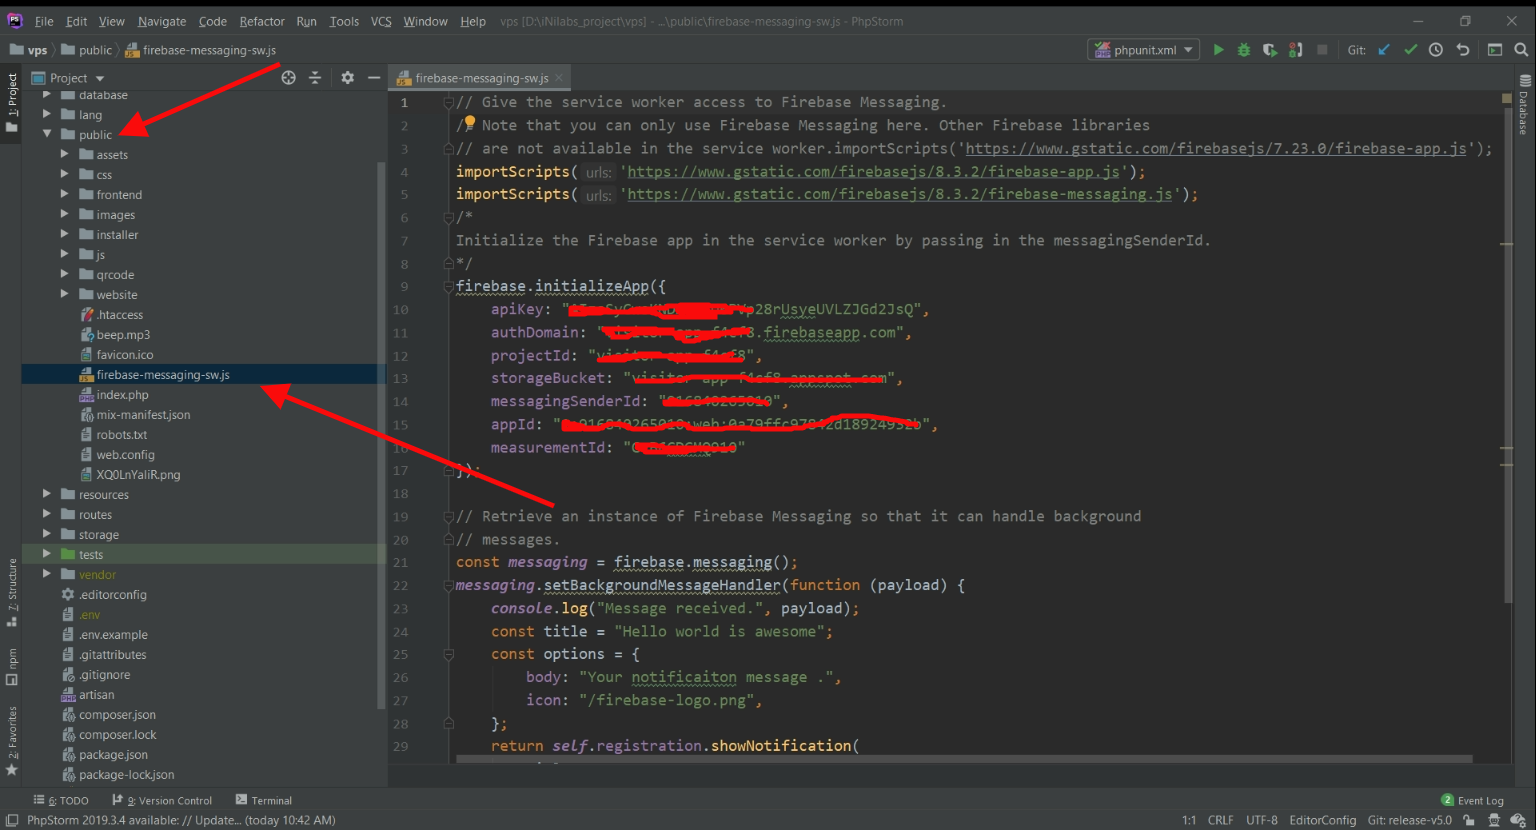Screen dimensions: 1536x830
Task: Change CRLF line separator in status bar
Action: tap(1221, 820)
